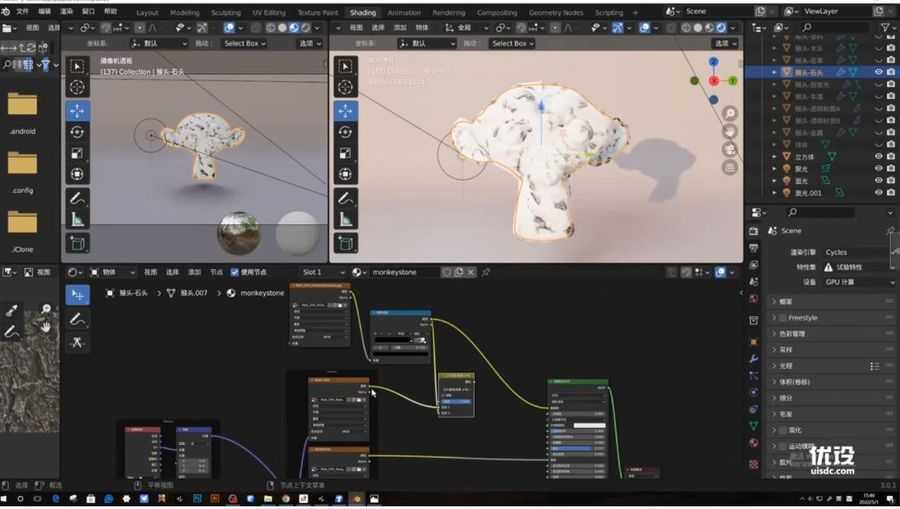The height and width of the screenshot is (509, 900).
Task: Click the outliner filter funnel icon
Action: [885, 27]
